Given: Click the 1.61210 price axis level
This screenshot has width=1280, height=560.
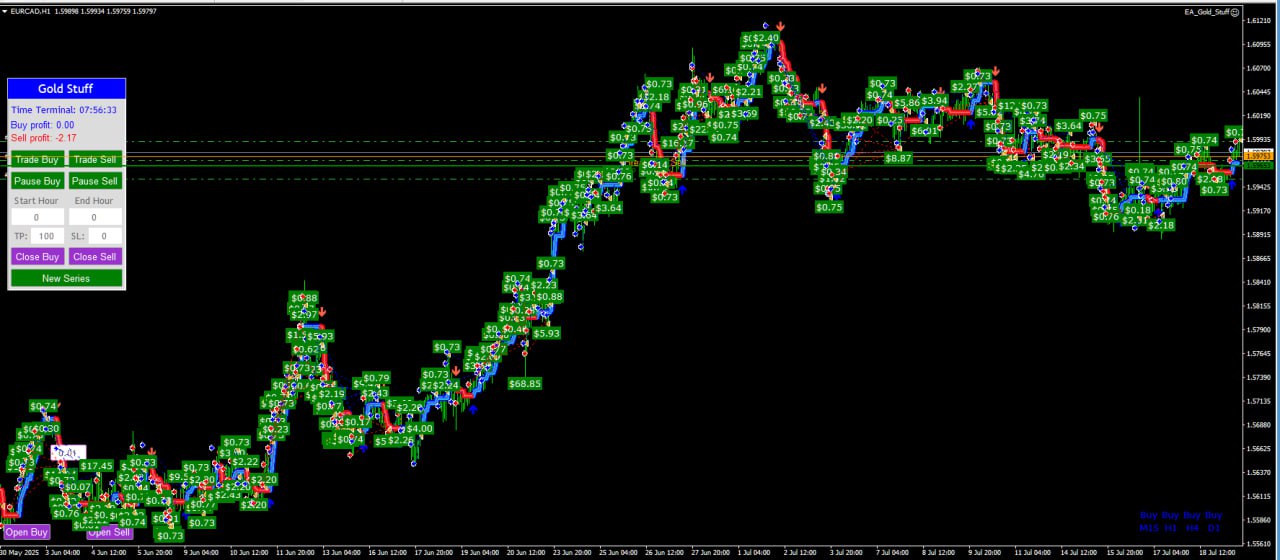Looking at the screenshot, I should pyautogui.click(x=1259, y=20).
